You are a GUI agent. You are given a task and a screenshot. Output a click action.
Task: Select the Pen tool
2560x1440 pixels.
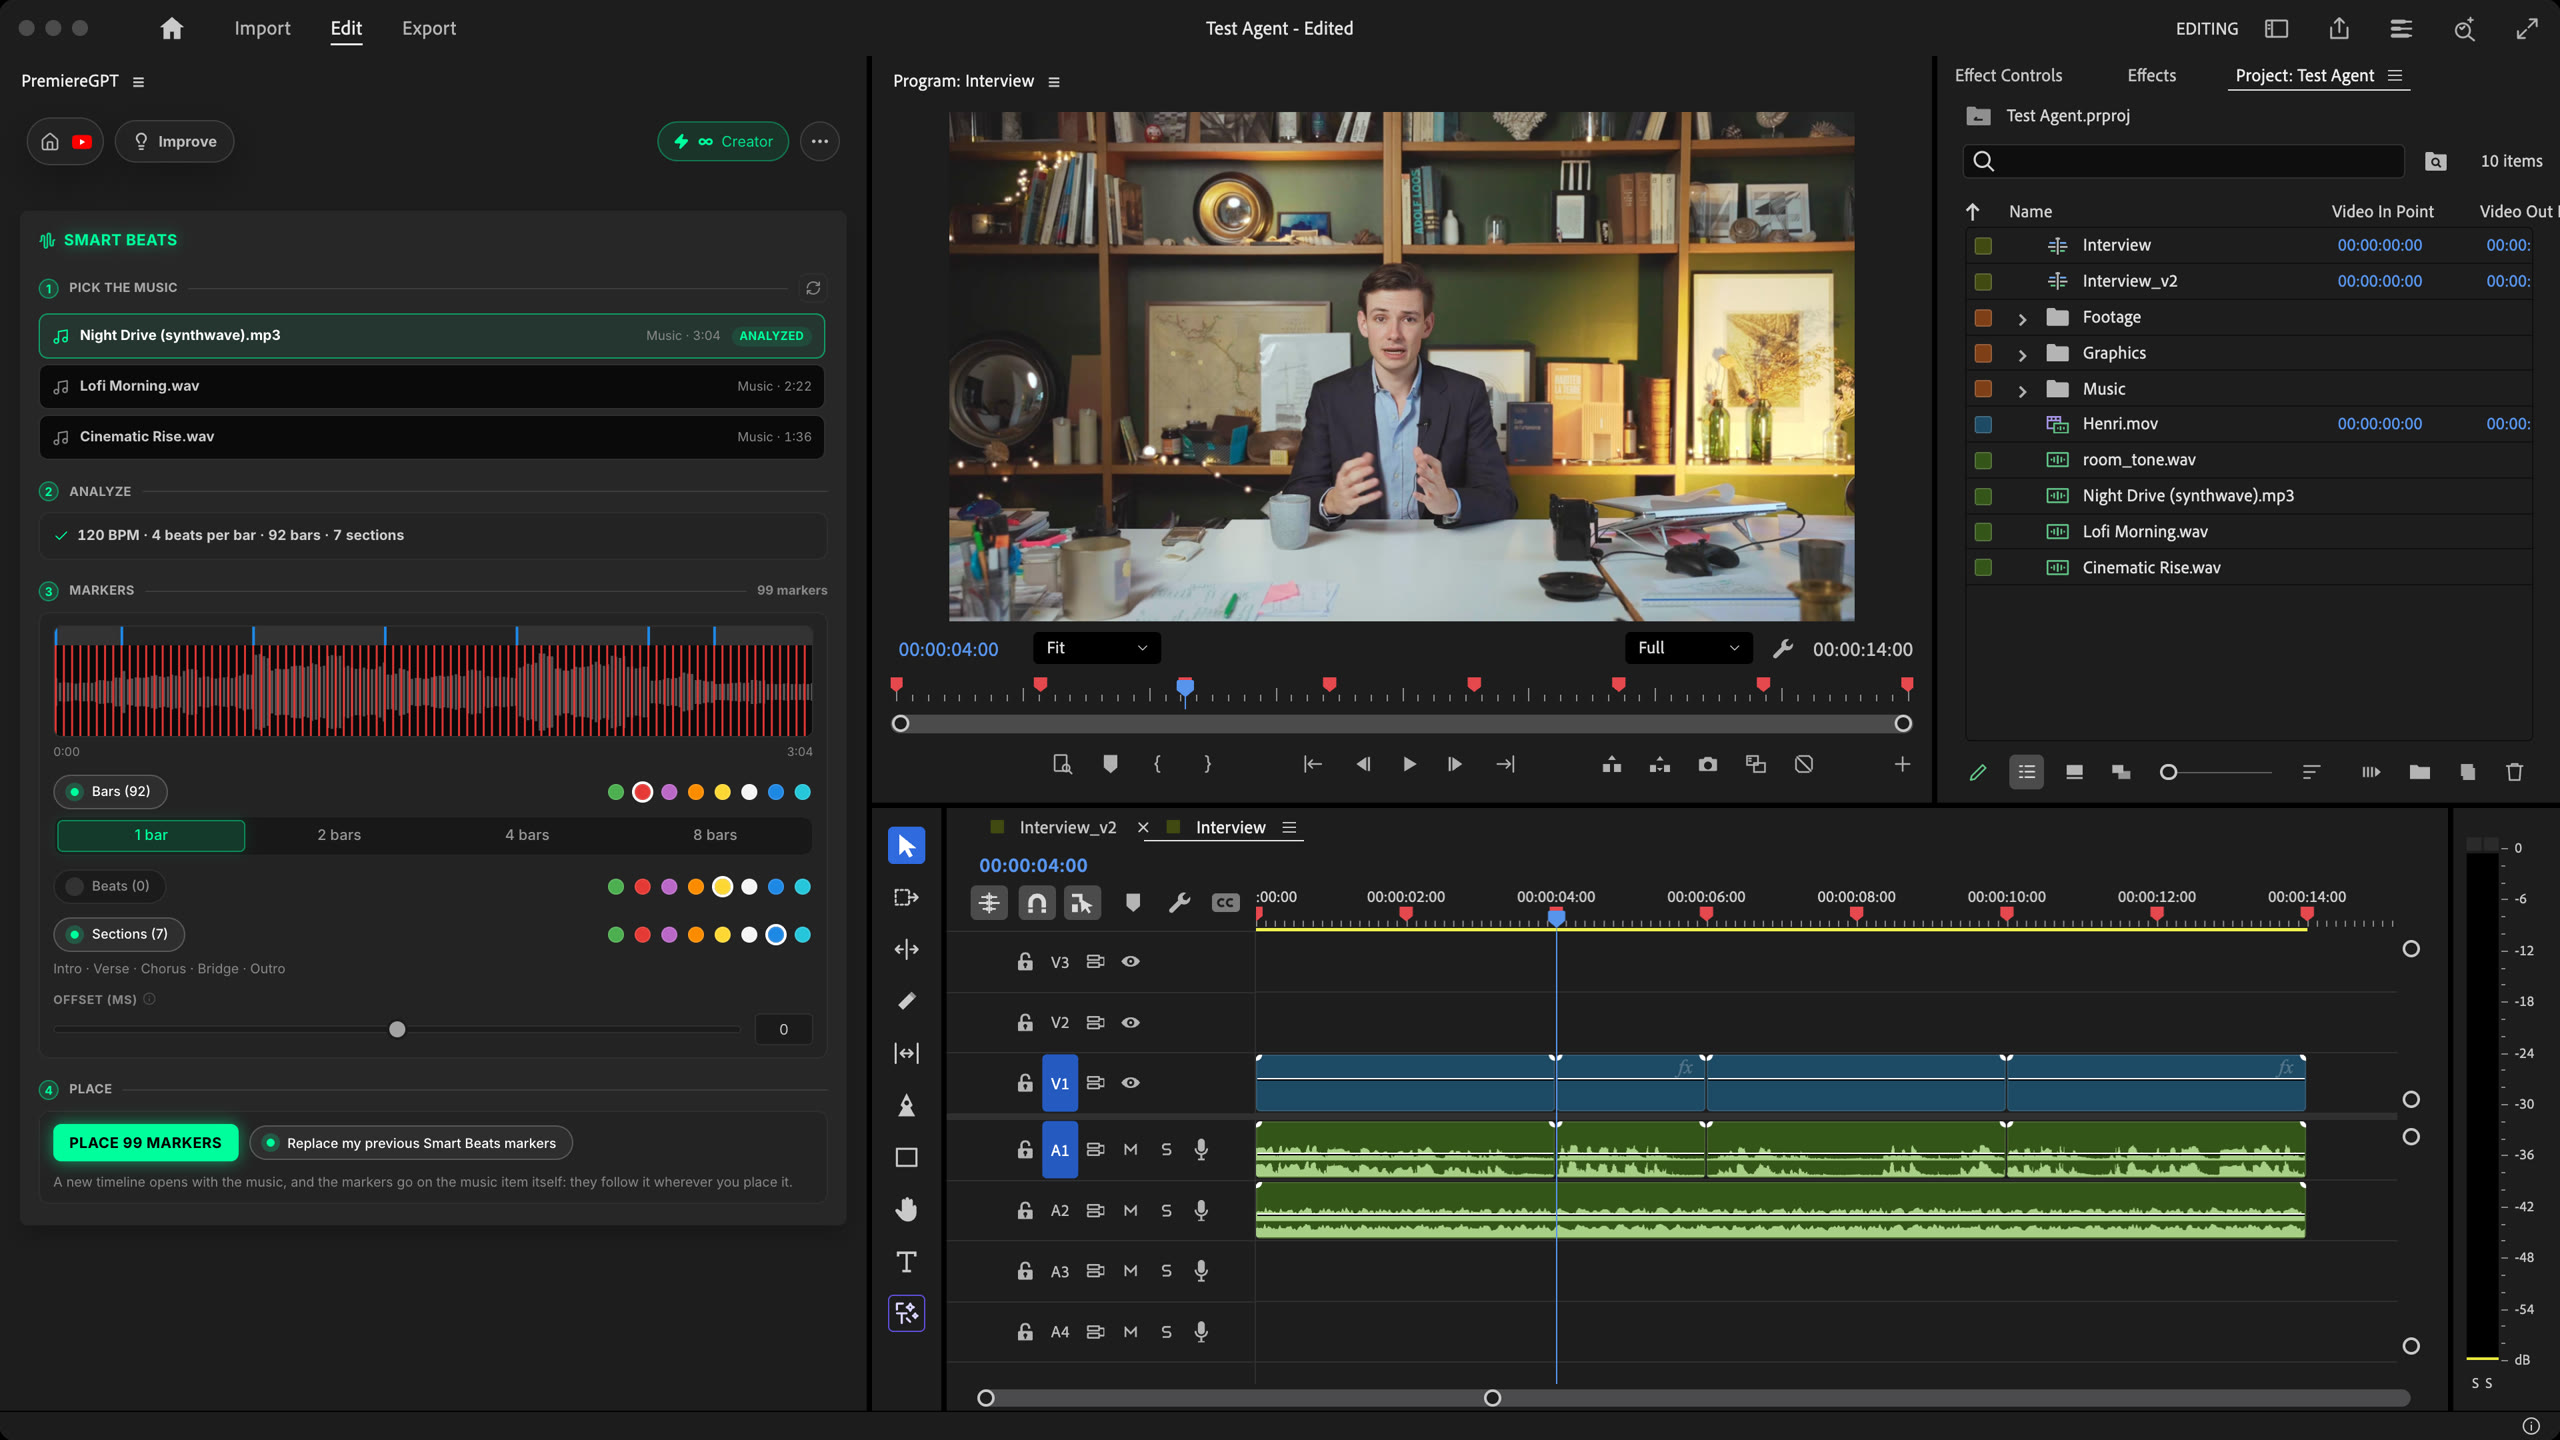906,1105
